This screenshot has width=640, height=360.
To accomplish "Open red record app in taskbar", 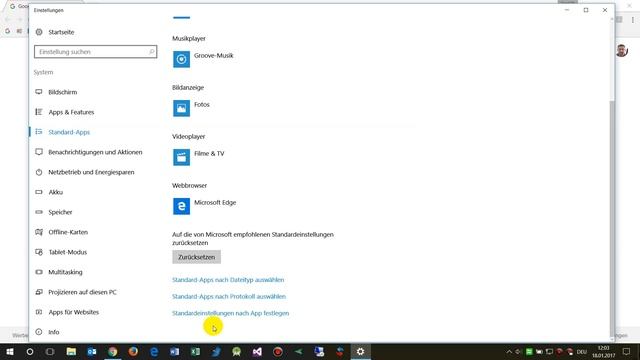I will tap(278, 351).
